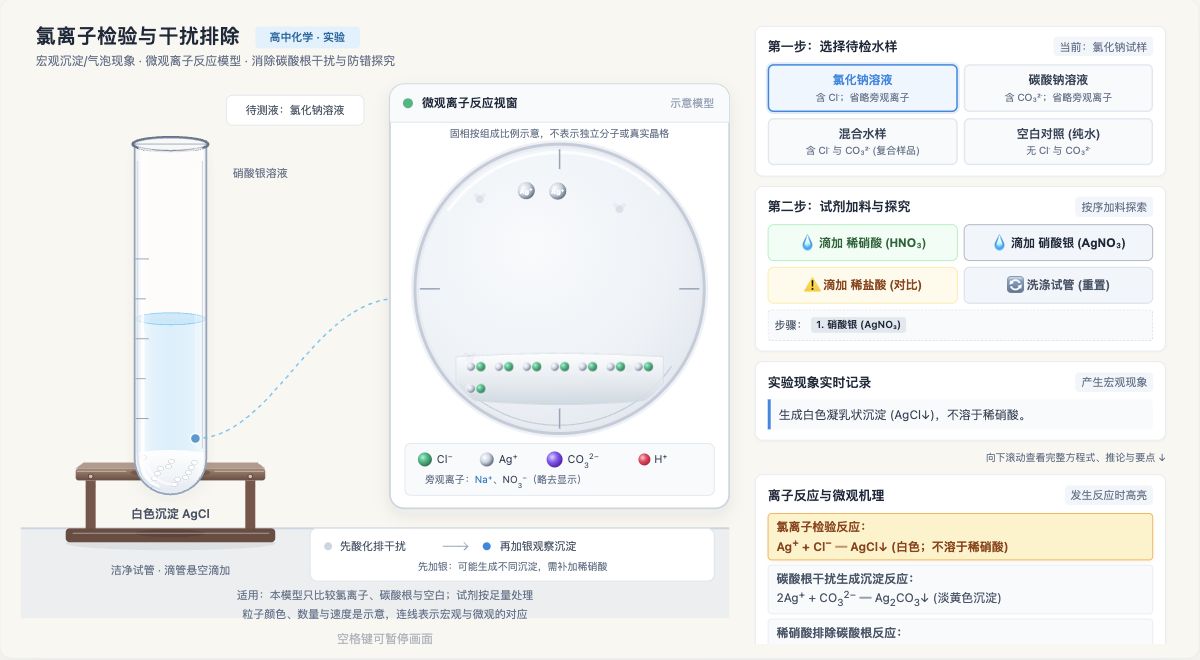Viewport: 1200px width, 660px height.
Task: Click the 碳酸根干扰生成沉淀反应 equation card
Action: coord(960,588)
